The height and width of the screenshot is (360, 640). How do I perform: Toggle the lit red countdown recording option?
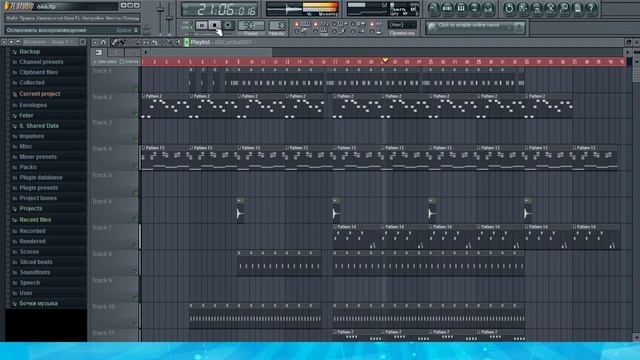tap(315, 24)
